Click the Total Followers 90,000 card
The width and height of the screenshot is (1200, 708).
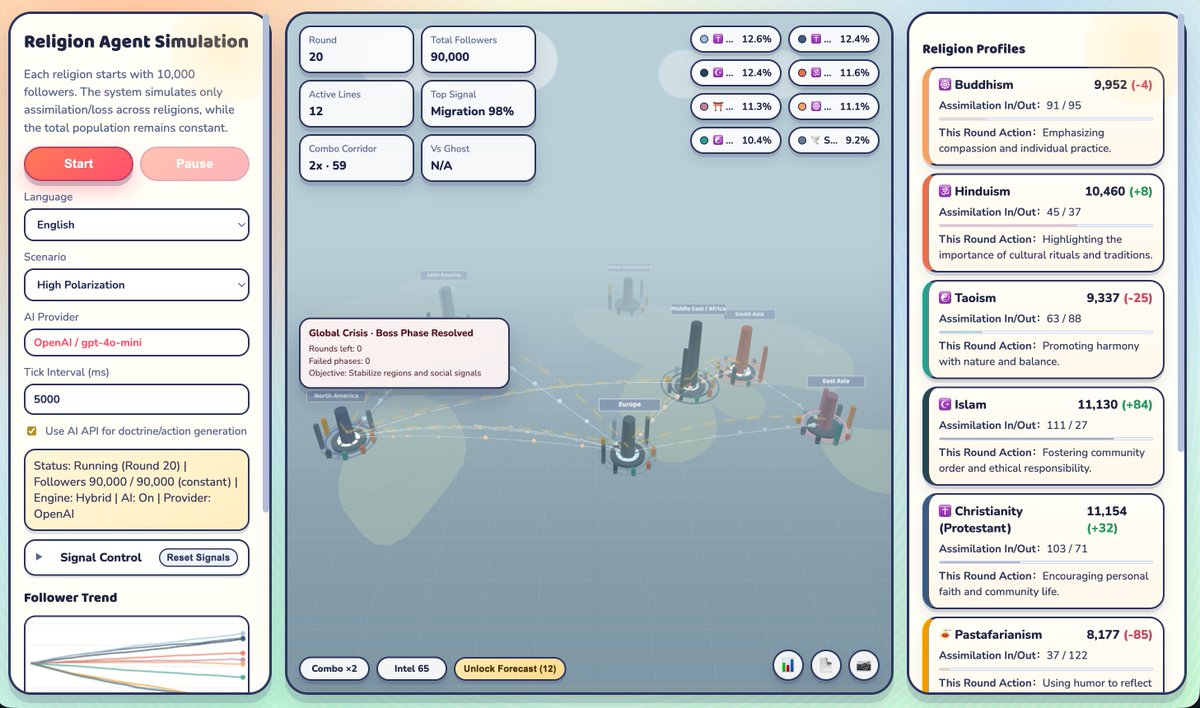(x=478, y=50)
